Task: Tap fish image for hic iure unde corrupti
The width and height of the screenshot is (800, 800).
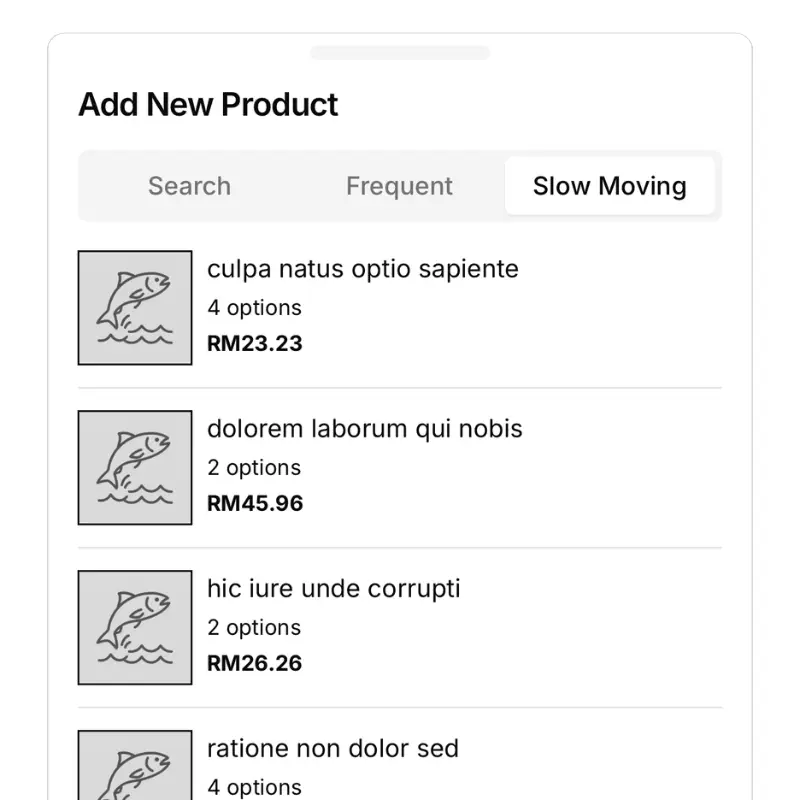Action: pyautogui.click(x=135, y=628)
